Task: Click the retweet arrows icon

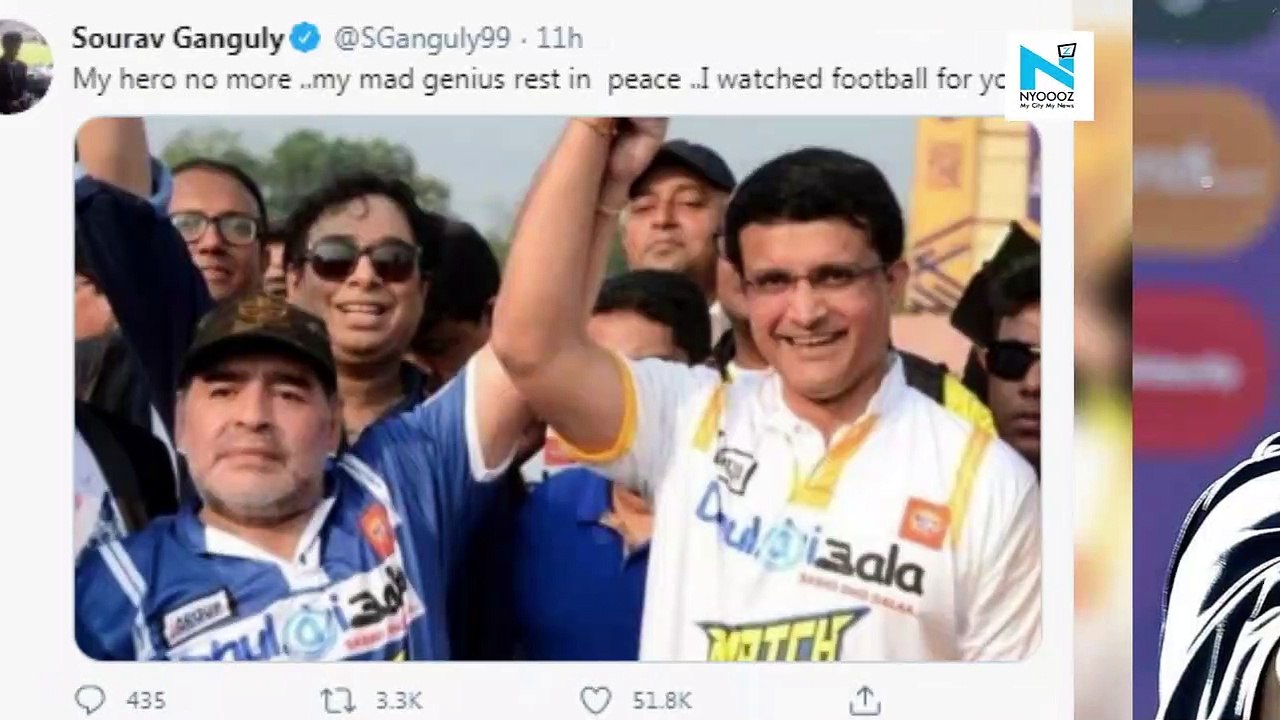Action: click(338, 700)
